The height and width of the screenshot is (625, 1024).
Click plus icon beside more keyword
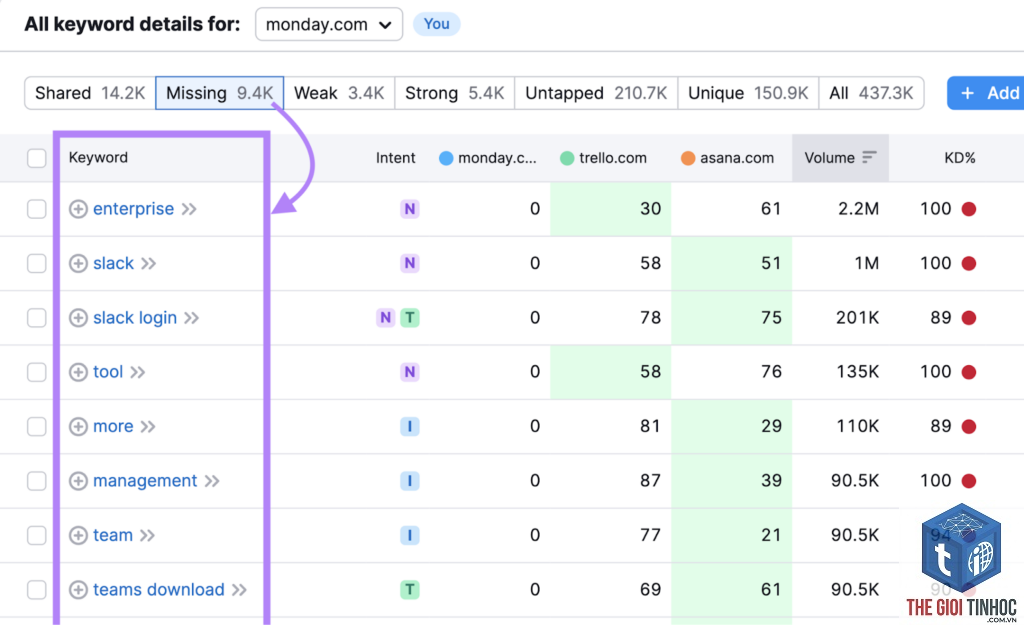pos(78,426)
